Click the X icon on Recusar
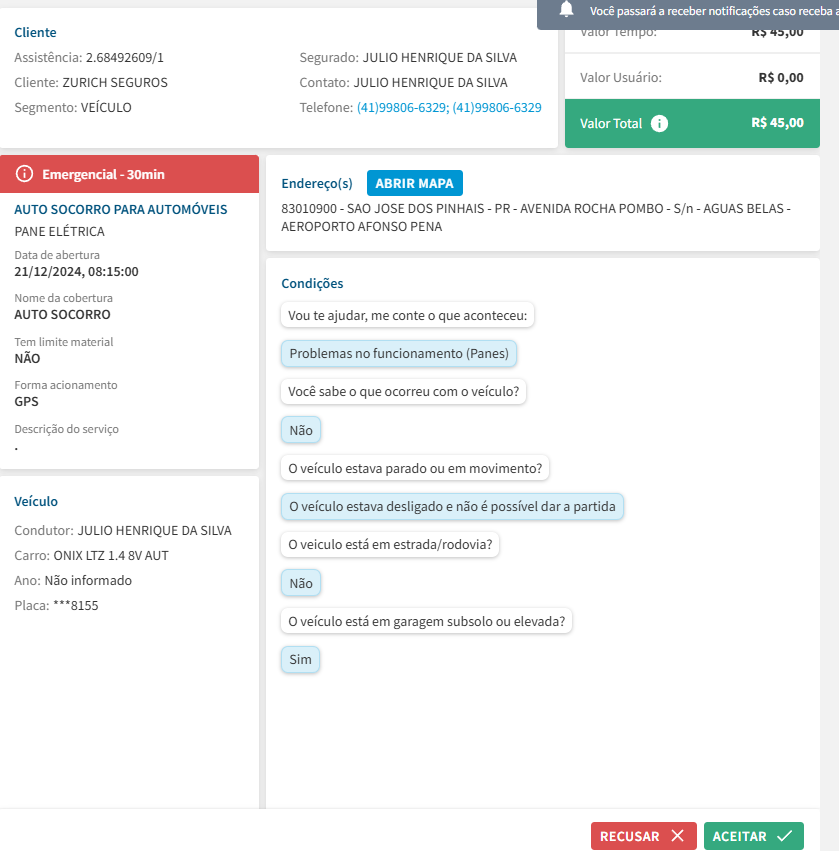 (678, 836)
